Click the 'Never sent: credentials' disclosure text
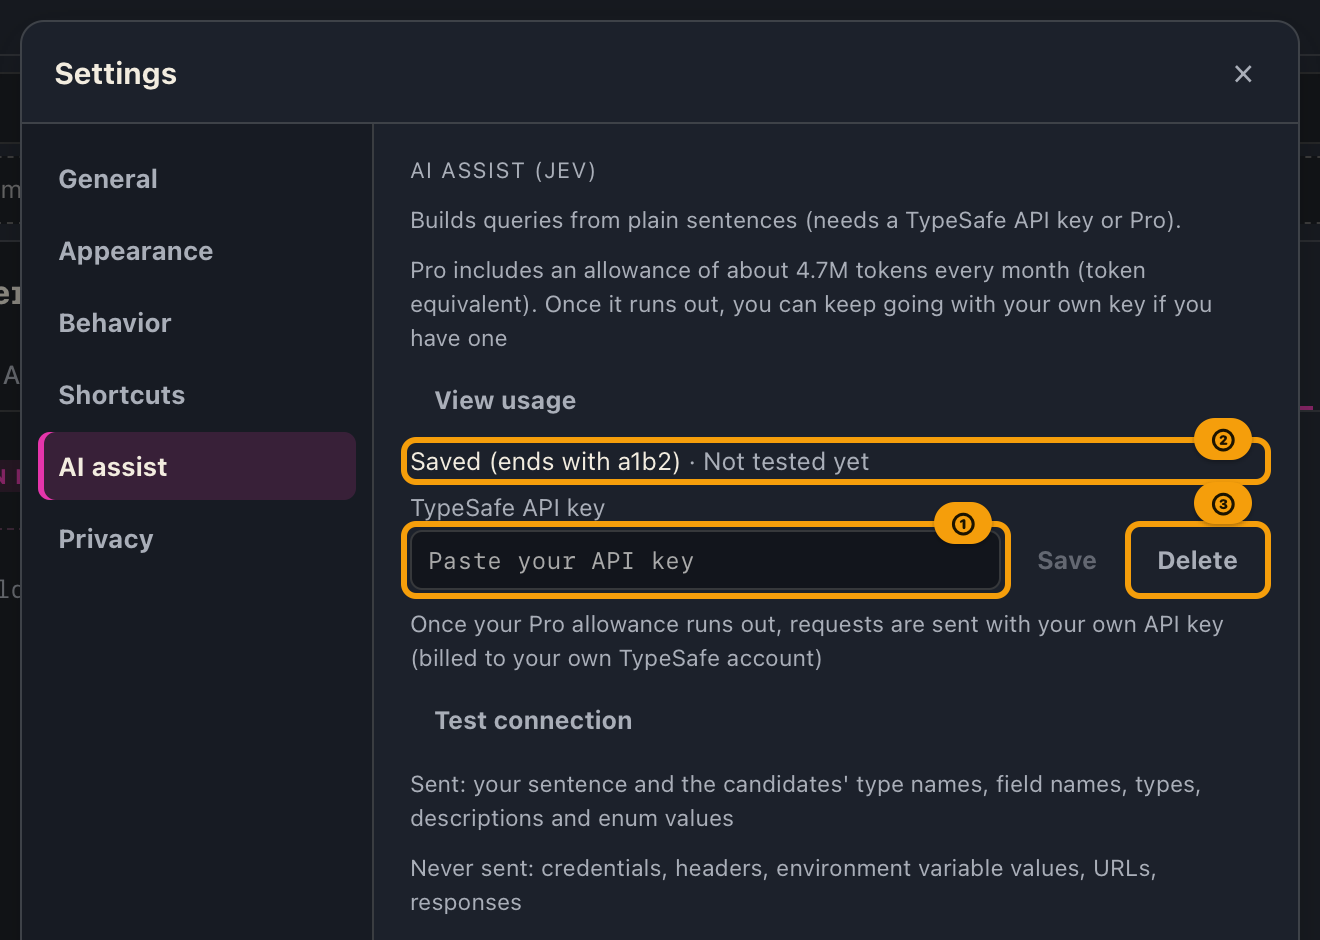 click(783, 885)
